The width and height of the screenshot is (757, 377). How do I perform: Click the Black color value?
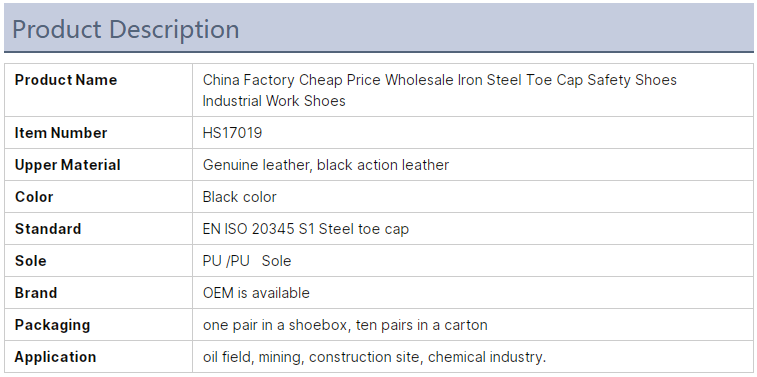point(239,197)
